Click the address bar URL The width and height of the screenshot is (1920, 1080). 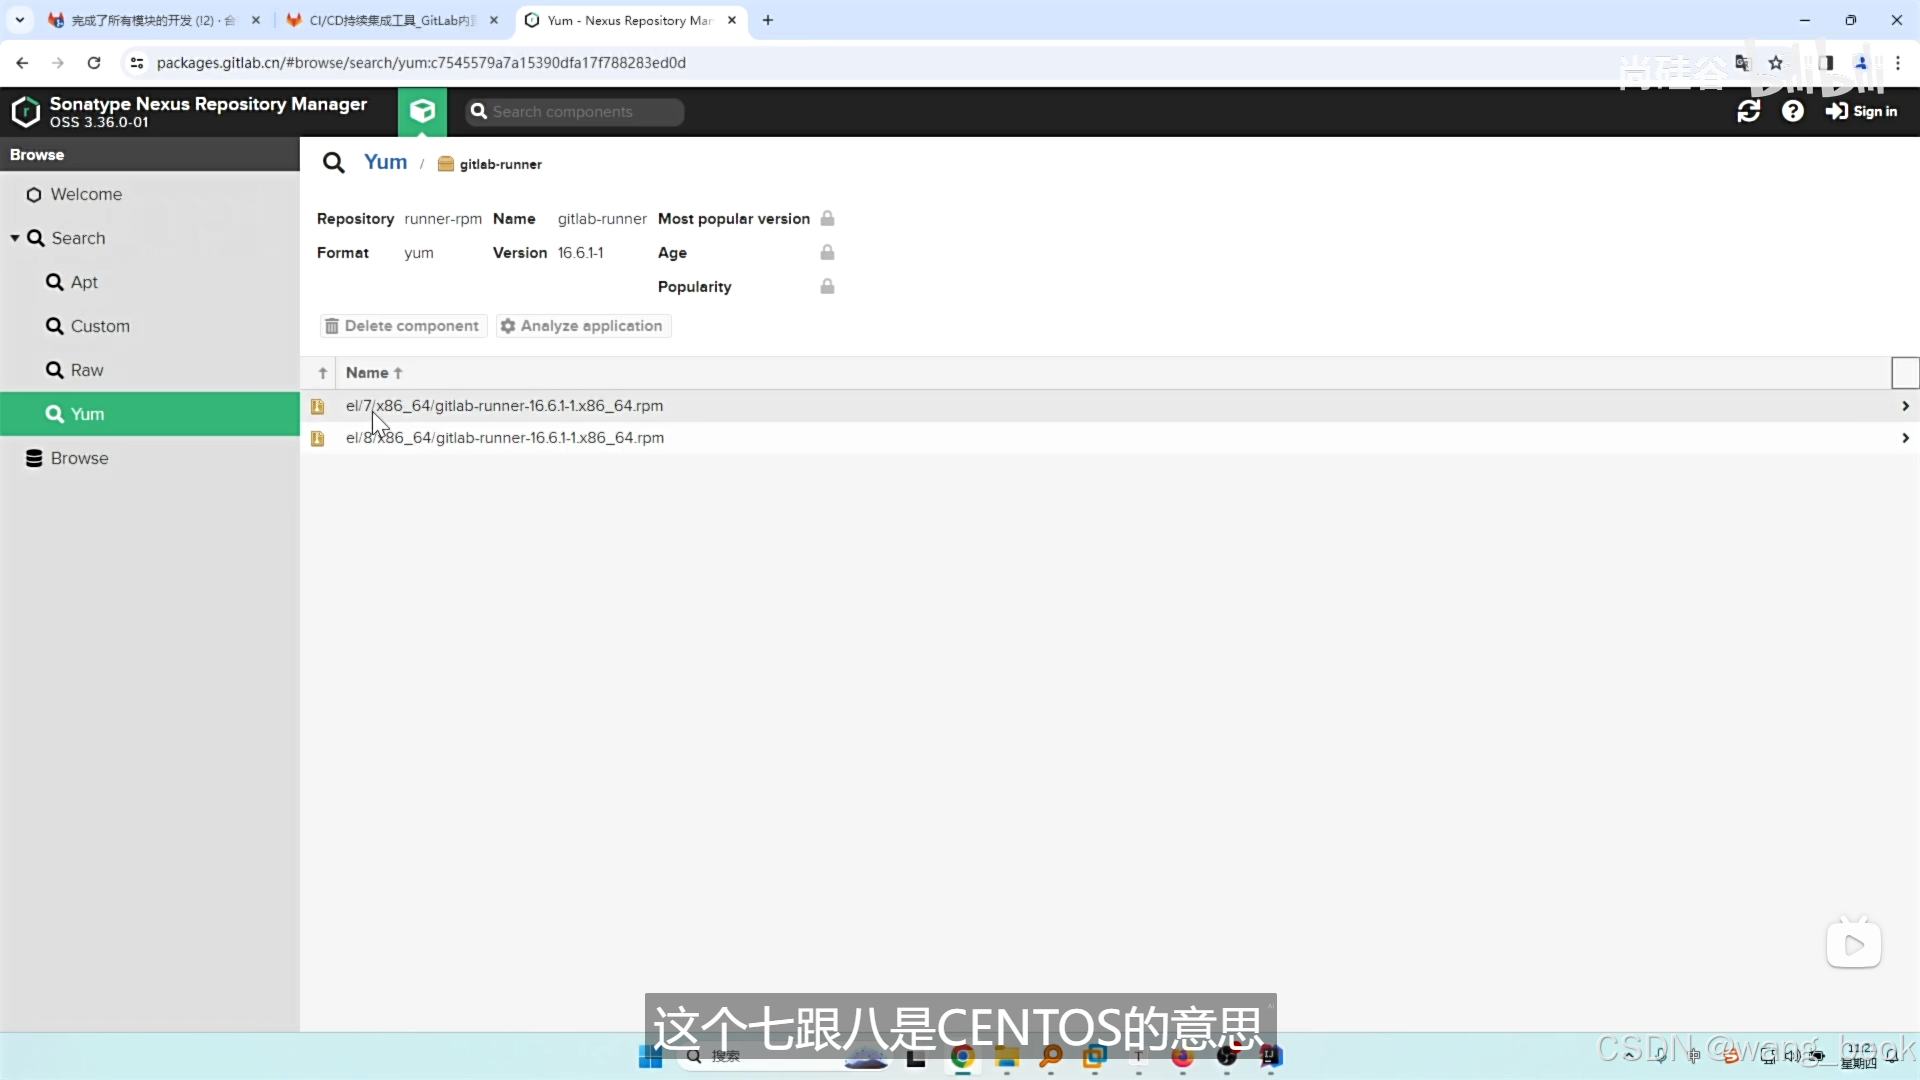point(421,63)
